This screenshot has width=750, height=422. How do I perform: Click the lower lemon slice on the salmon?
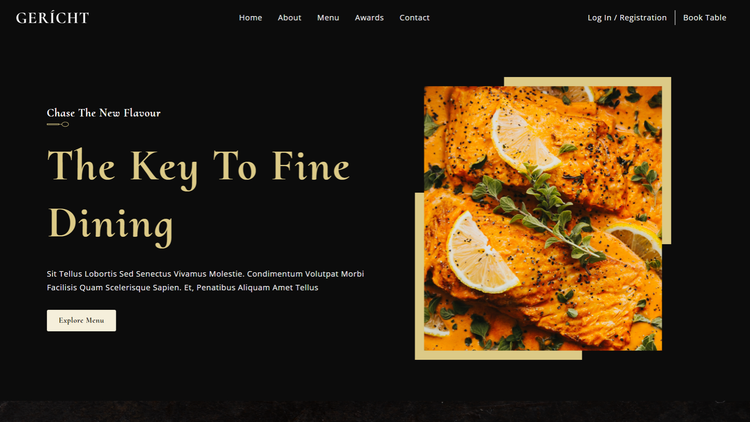tap(481, 254)
